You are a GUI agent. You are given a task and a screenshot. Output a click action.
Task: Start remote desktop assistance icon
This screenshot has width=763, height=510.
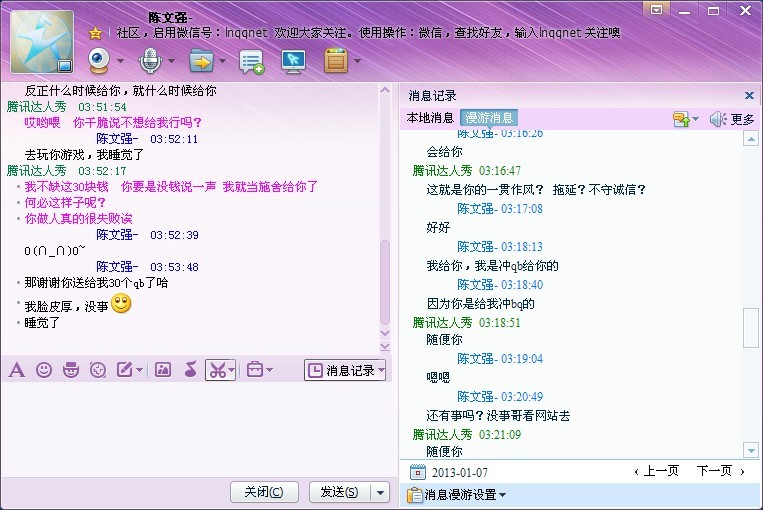[x=293, y=61]
